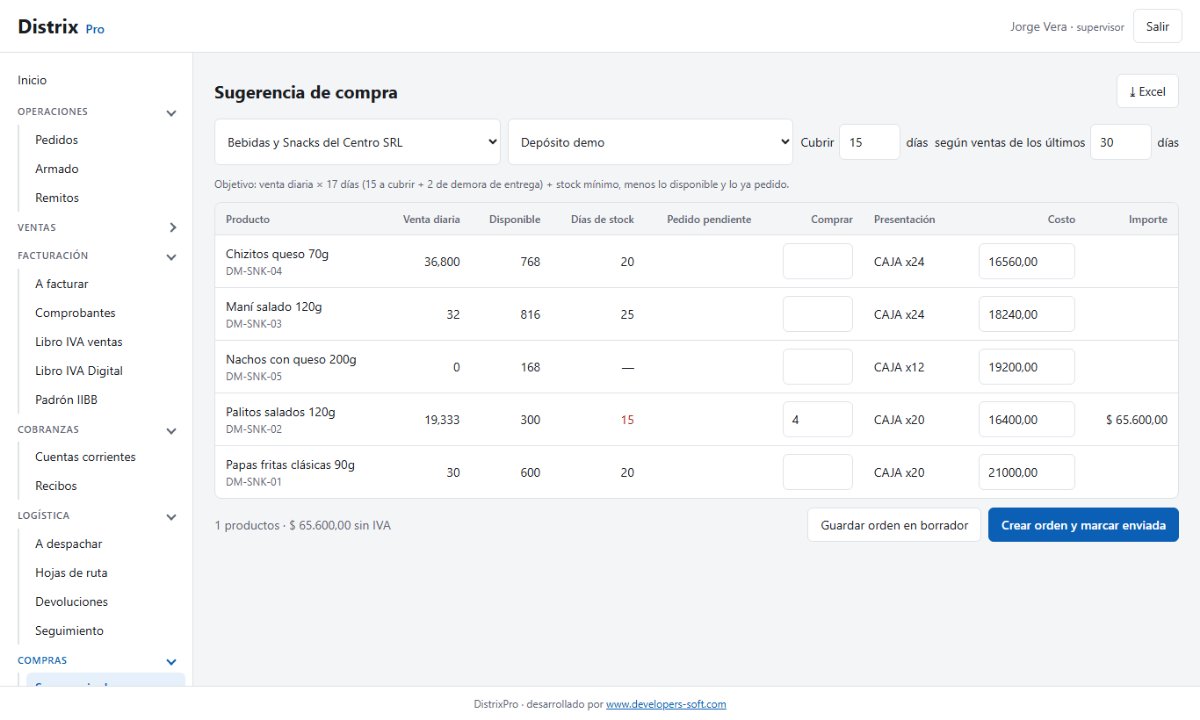
Task: Open A facturar in the sidebar
Action: [61, 284]
